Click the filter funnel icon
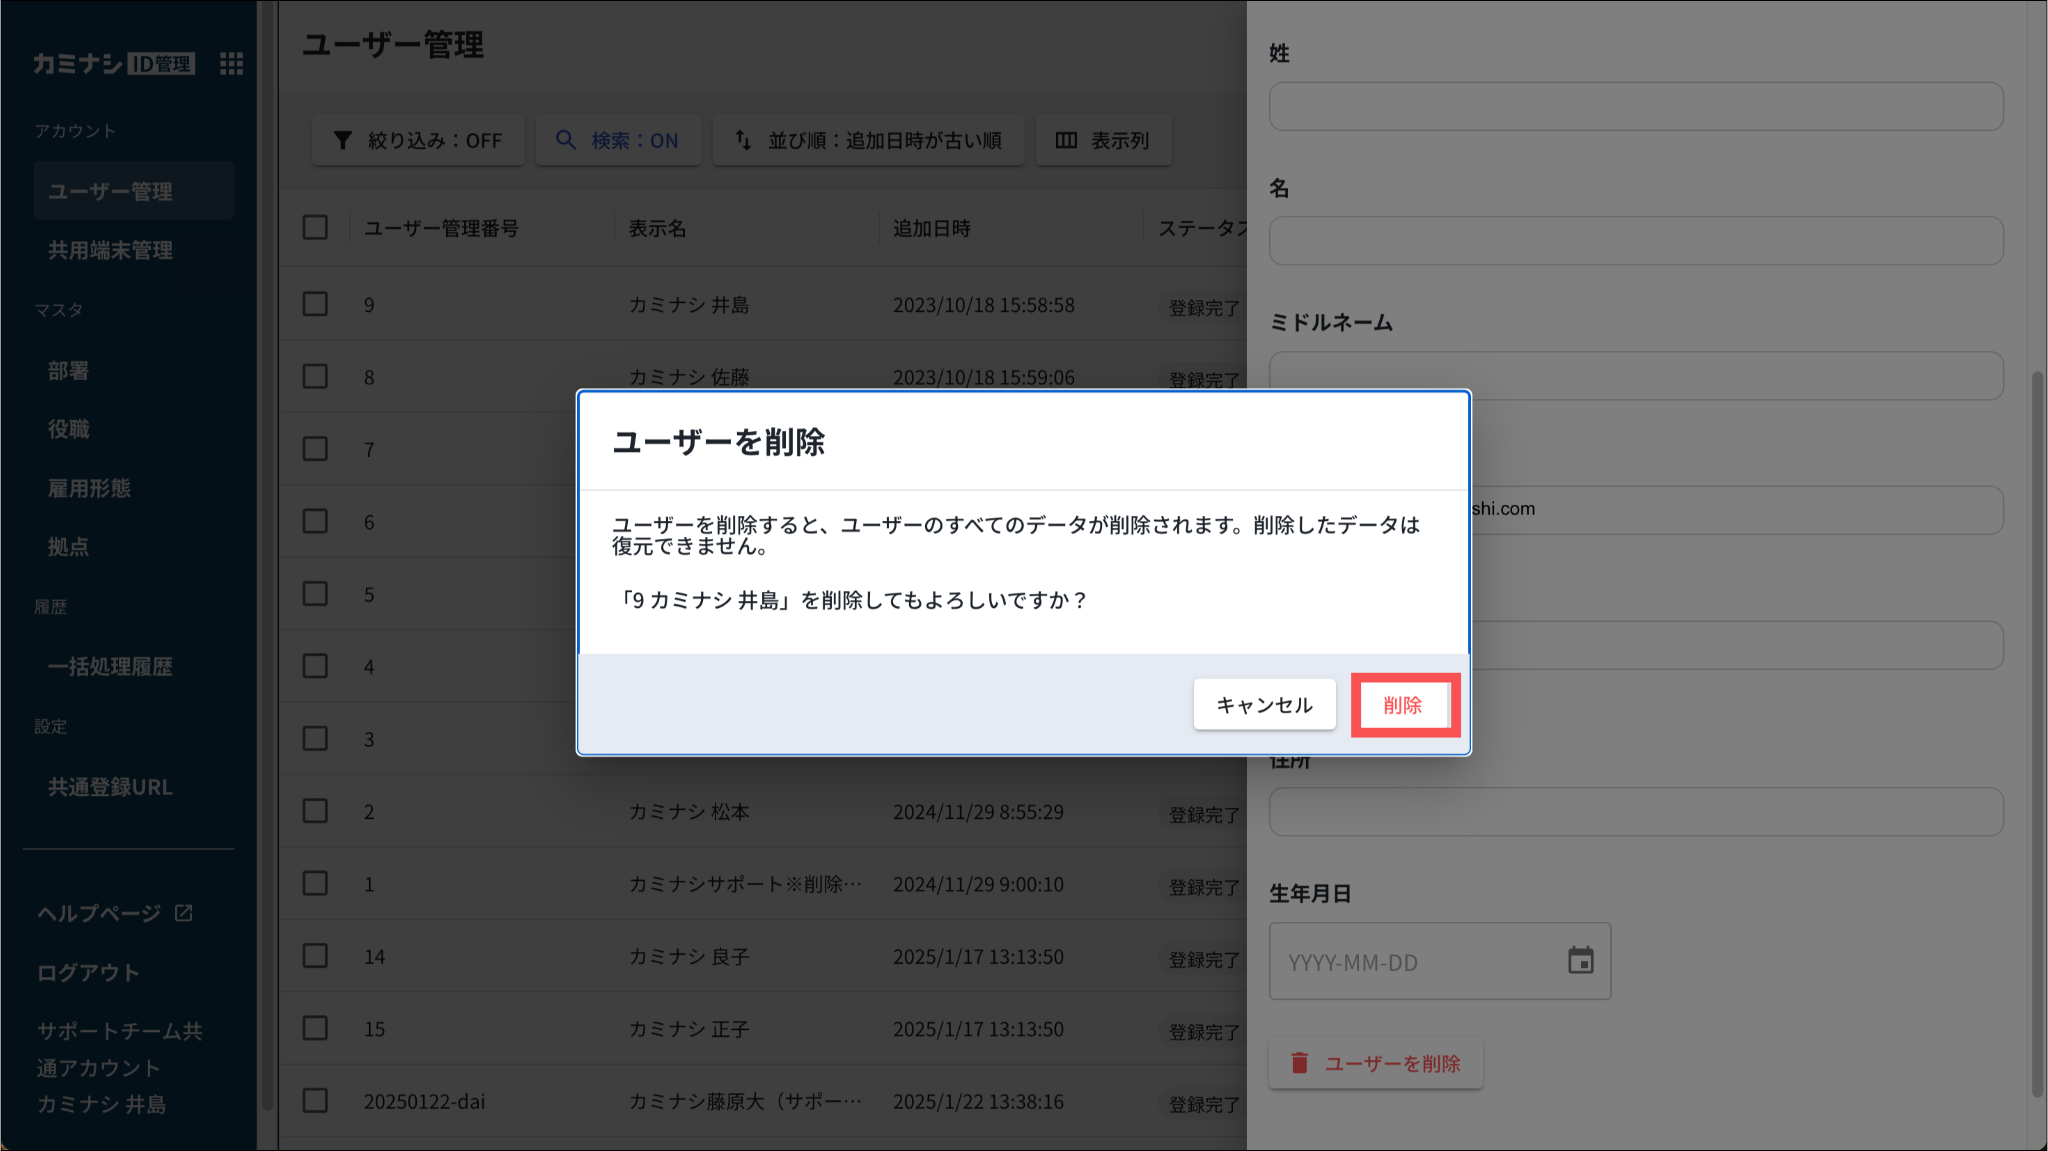 pos(343,140)
